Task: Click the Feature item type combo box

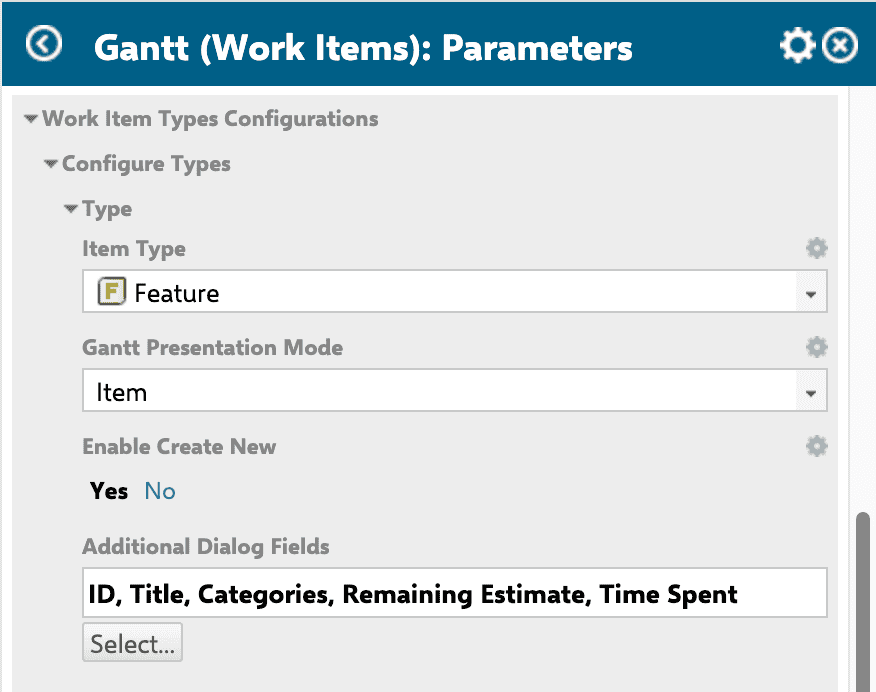Action: 455,292
